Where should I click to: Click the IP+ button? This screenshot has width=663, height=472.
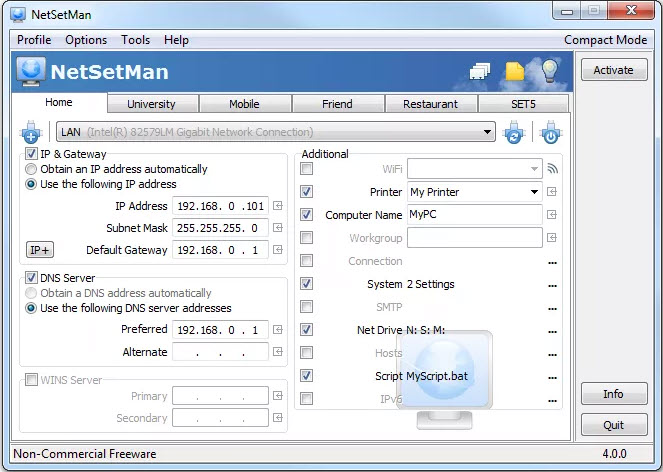(40, 250)
